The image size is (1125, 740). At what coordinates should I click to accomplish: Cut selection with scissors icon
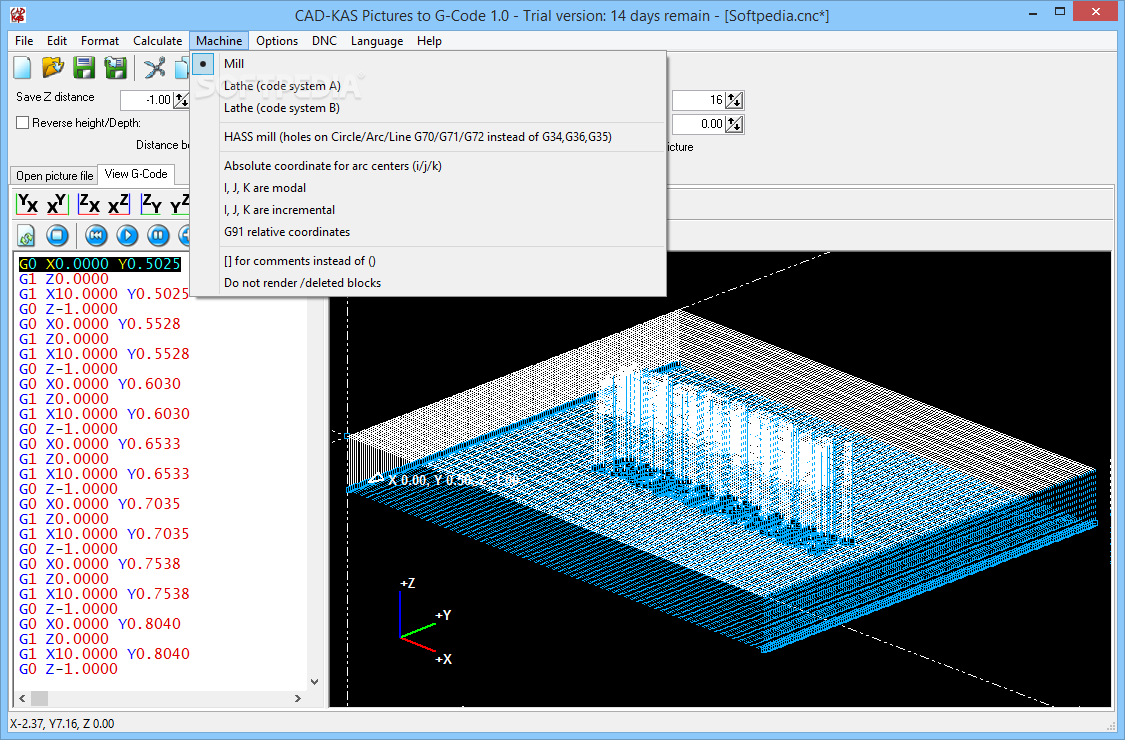point(154,67)
